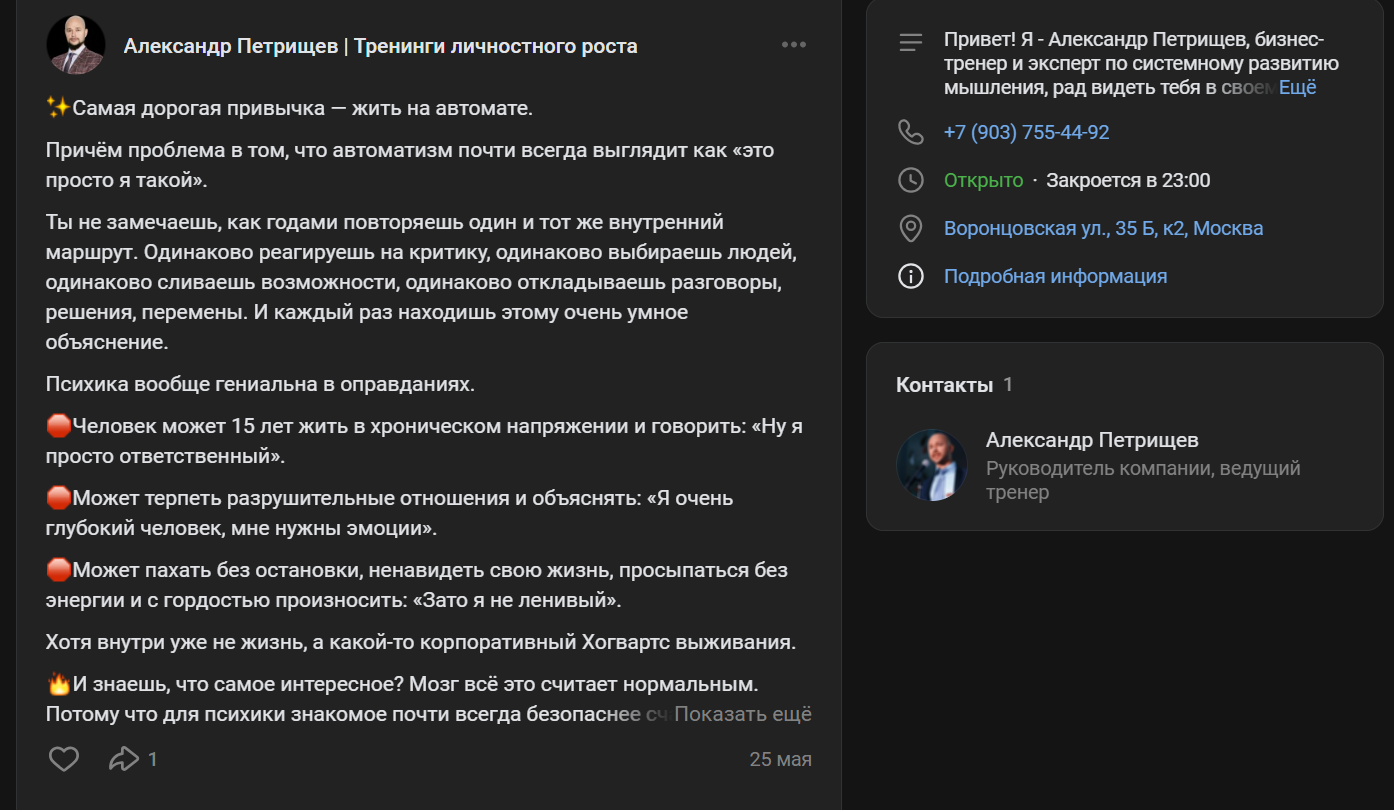Viewport: 1394px width, 810px height.
Task: Like the post with the heart icon
Action: (64, 759)
